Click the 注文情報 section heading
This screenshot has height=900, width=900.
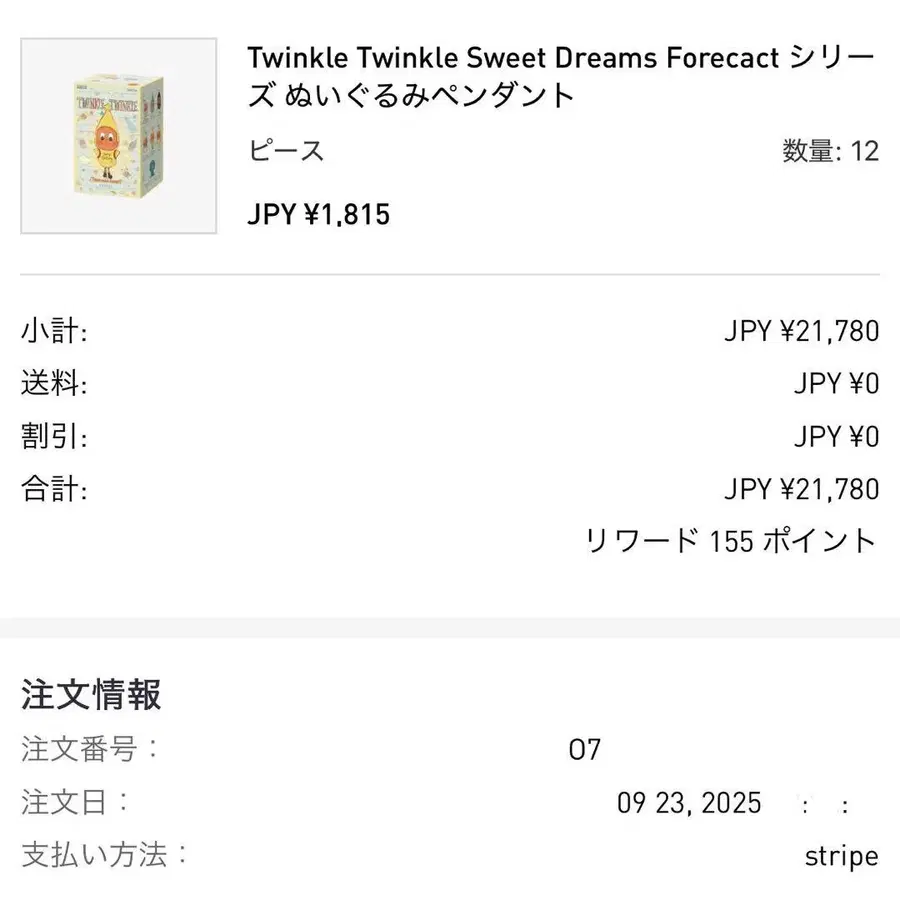91,694
